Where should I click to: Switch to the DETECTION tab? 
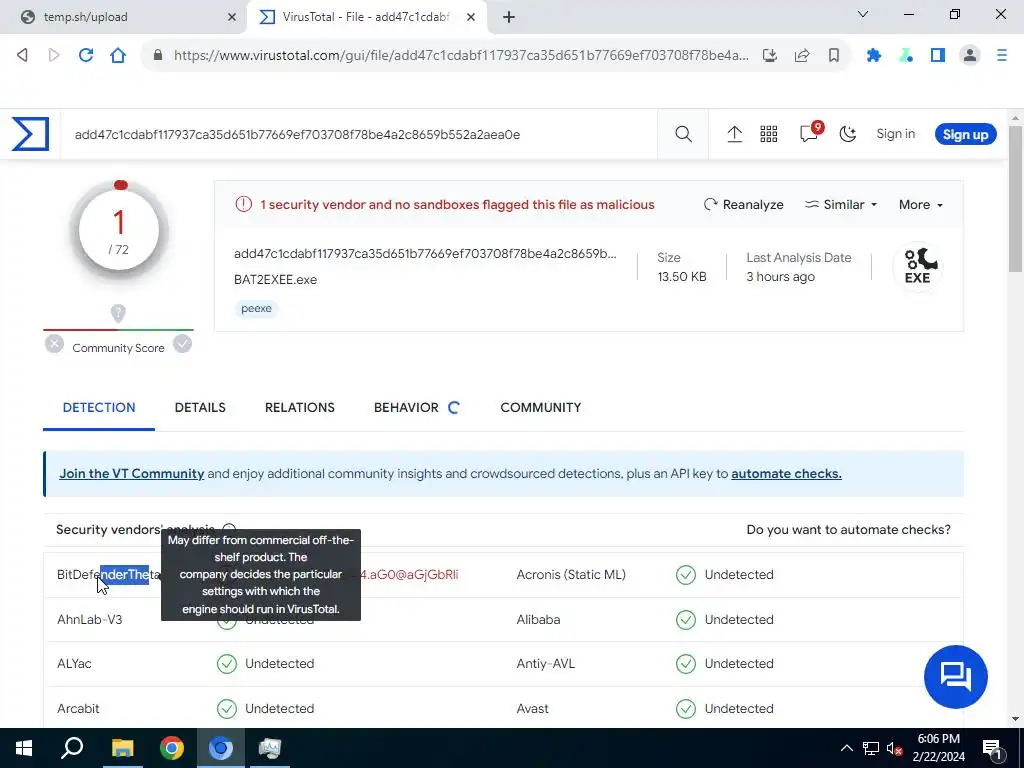tap(99, 408)
